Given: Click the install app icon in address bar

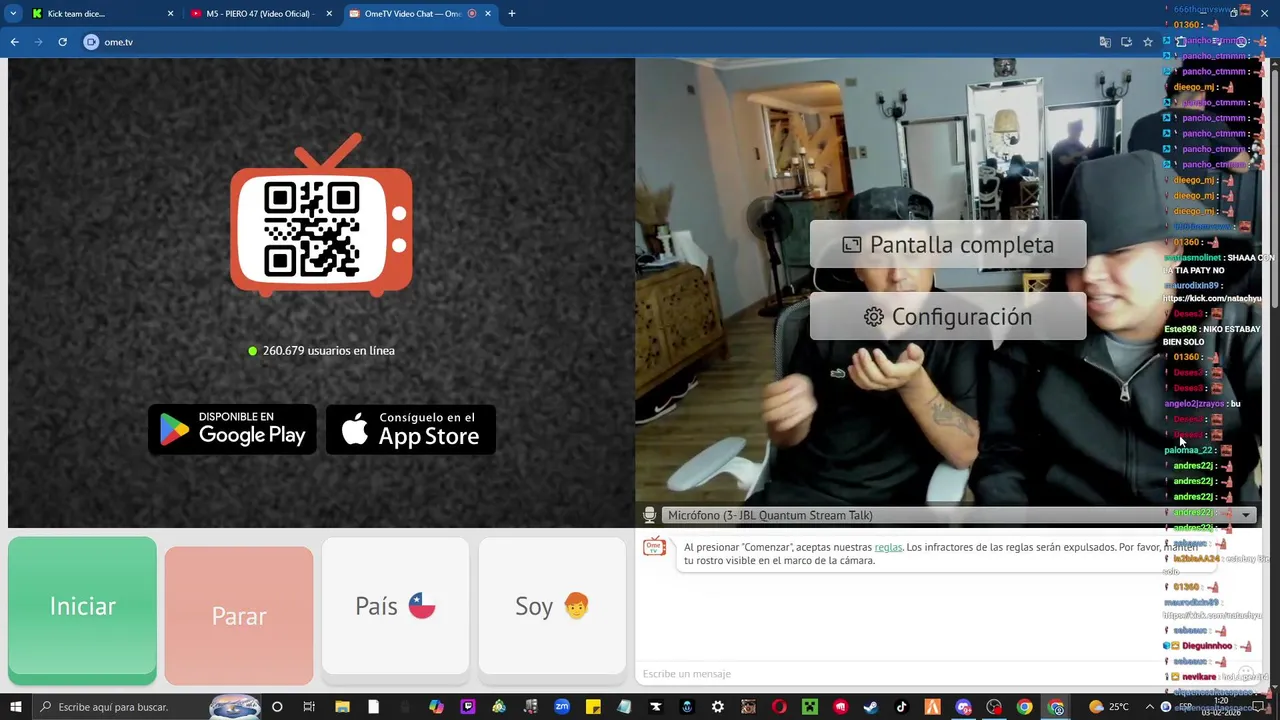Looking at the screenshot, I should pyautogui.click(x=1126, y=42).
